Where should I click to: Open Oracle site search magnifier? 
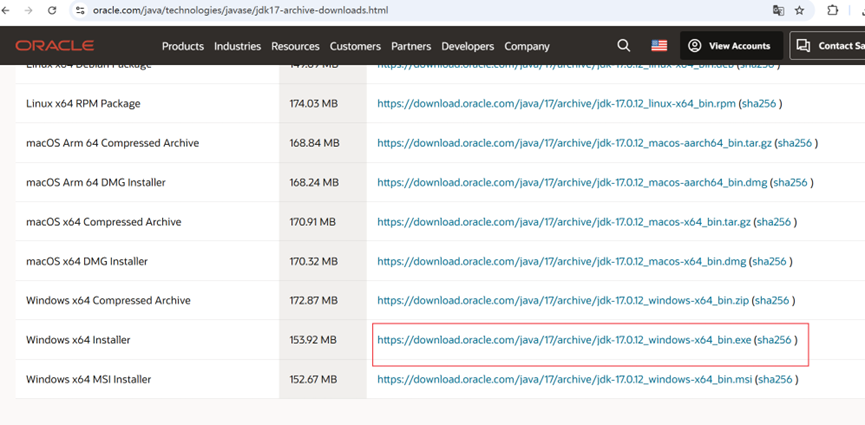[x=624, y=46]
